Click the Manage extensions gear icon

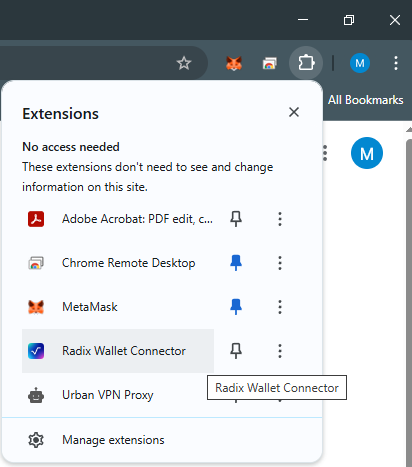point(36,440)
